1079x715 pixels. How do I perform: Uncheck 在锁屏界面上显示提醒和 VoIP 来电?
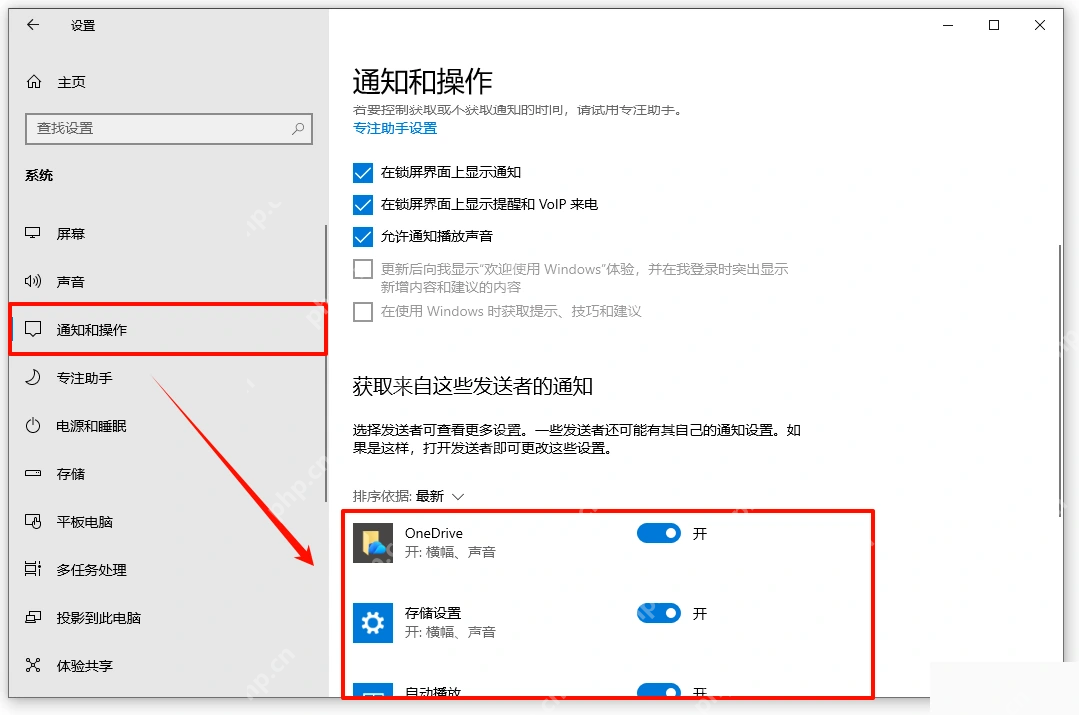(x=363, y=204)
